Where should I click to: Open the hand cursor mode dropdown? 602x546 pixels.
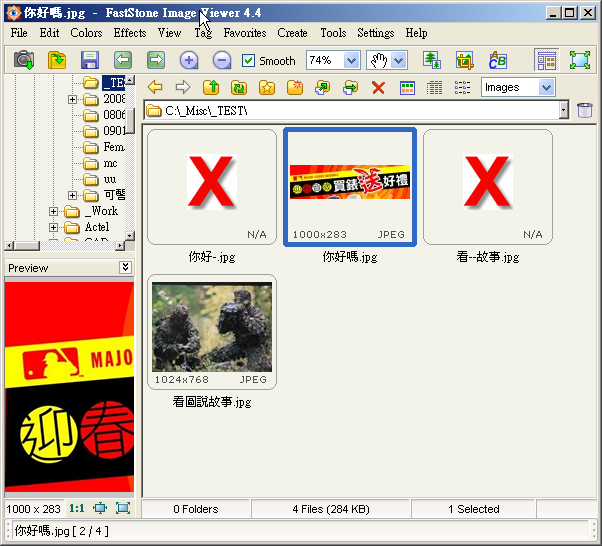click(x=399, y=60)
